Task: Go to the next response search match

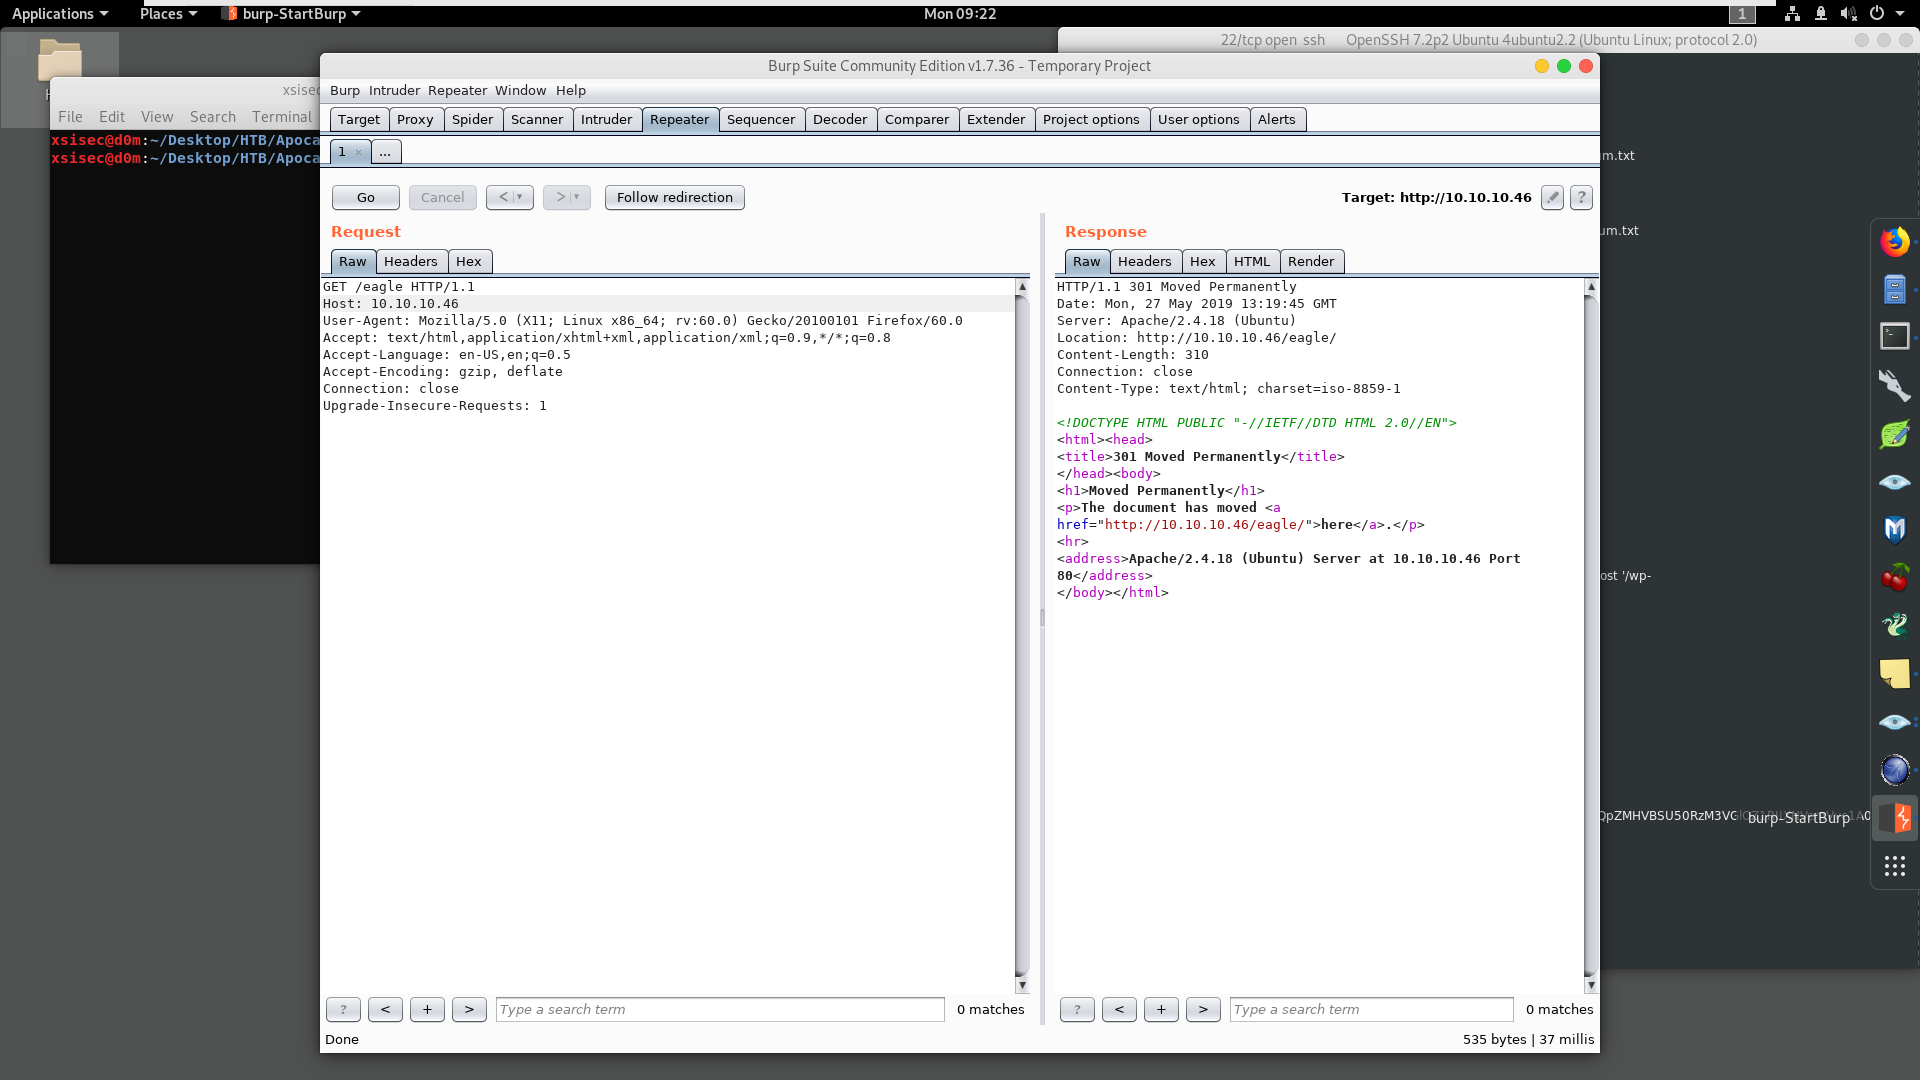Action: (1203, 1010)
